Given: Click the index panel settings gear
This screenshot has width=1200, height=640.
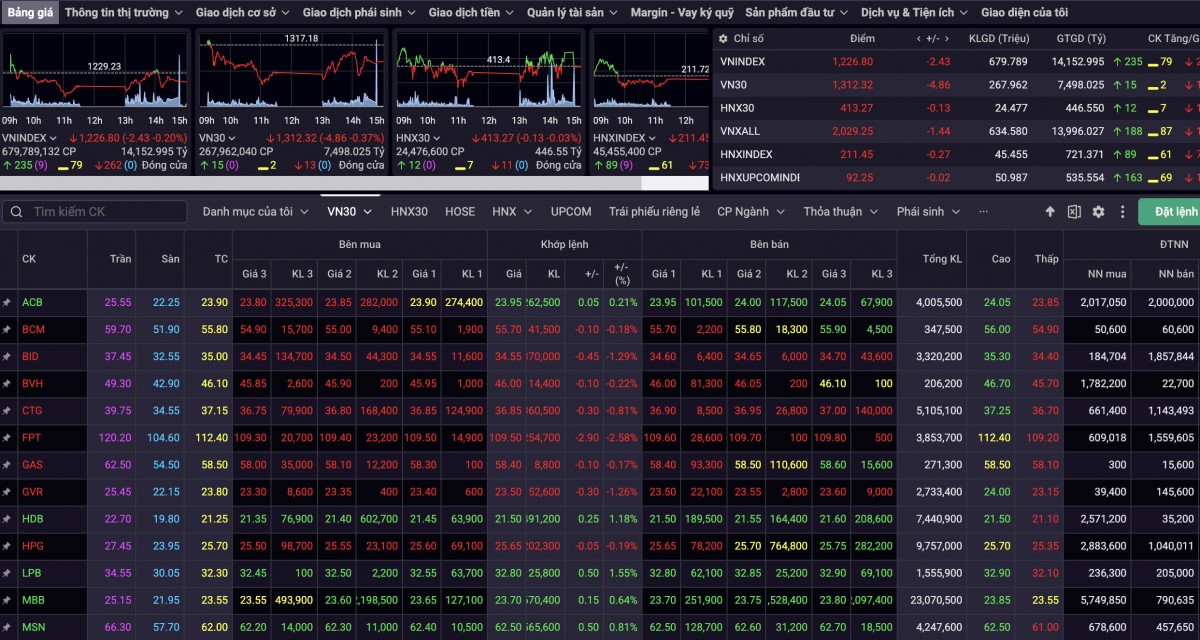Looking at the screenshot, I should 724,38.
